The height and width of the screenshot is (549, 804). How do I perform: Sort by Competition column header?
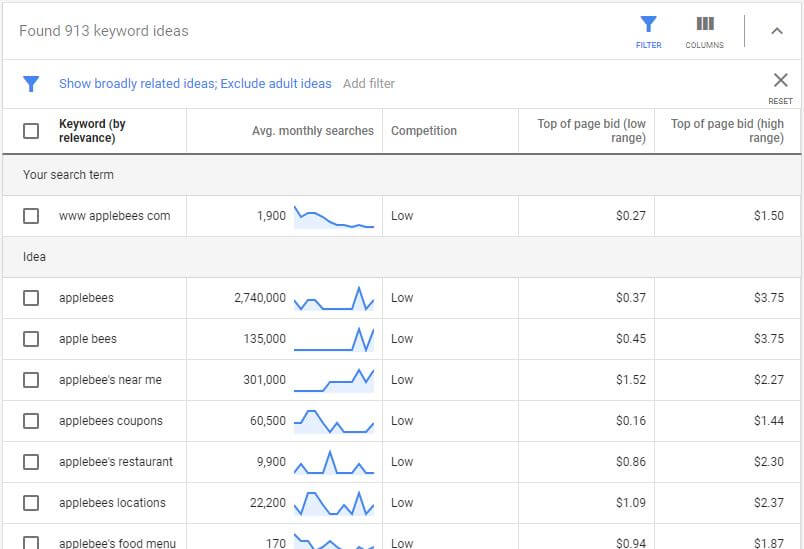coord(424,131)
